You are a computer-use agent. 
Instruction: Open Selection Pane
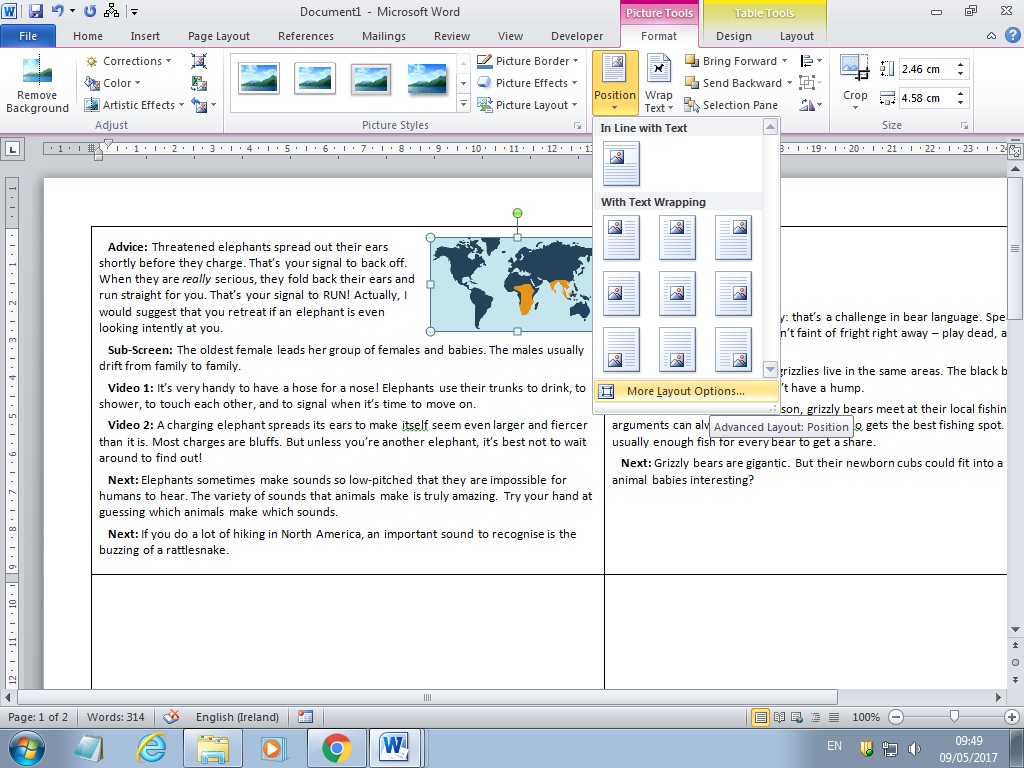731,105
